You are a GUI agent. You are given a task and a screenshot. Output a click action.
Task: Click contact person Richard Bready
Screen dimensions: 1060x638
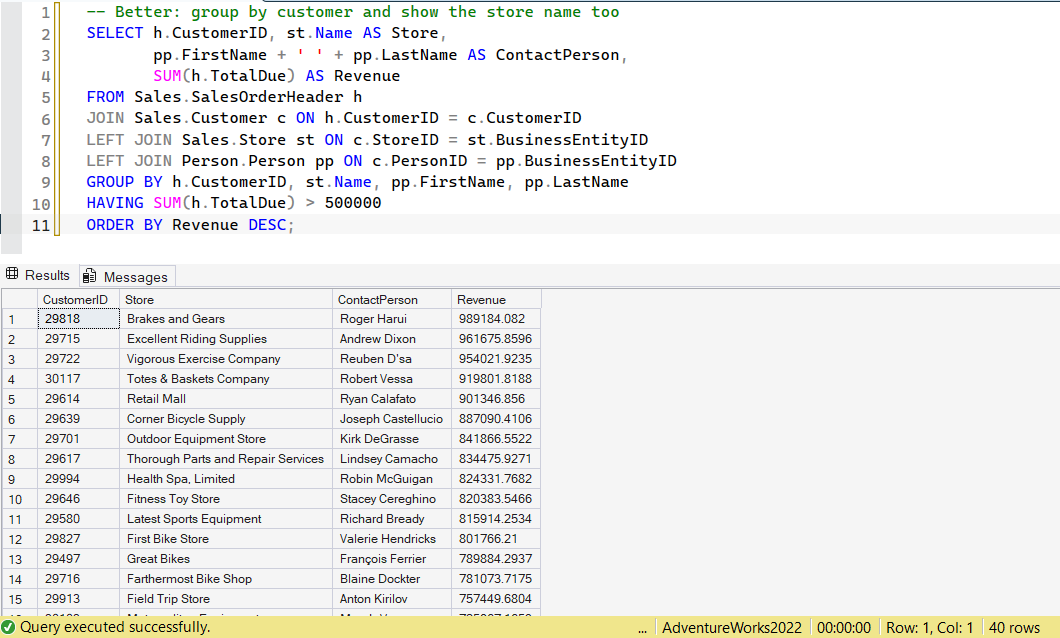click(391, 519)
